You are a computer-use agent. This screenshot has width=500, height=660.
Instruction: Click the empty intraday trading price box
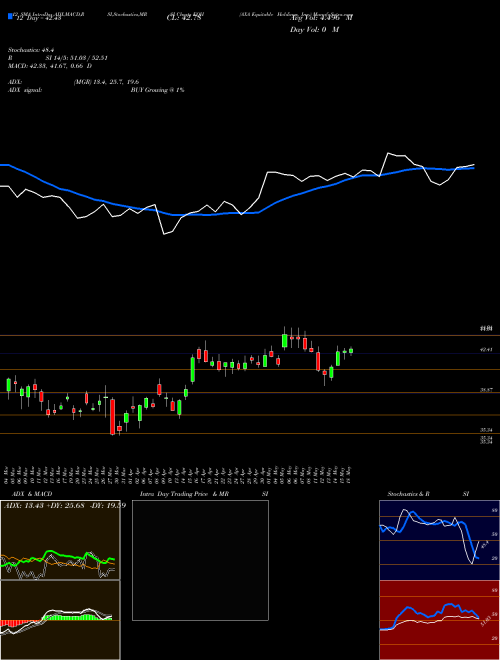pyautogui.click(x=200, y=560)
